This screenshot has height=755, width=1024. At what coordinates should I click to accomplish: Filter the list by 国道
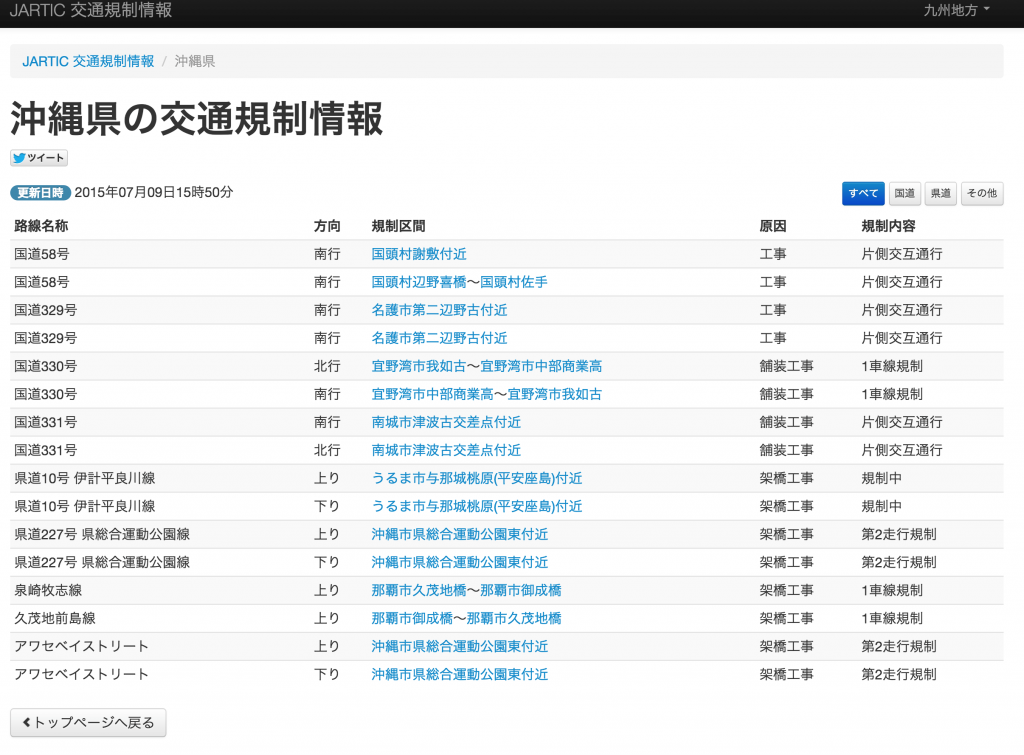905,194
